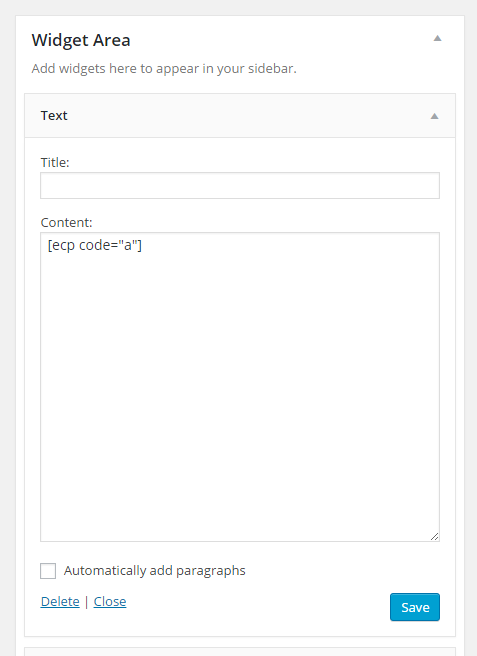Click the Title: field label

coord(55,162)
